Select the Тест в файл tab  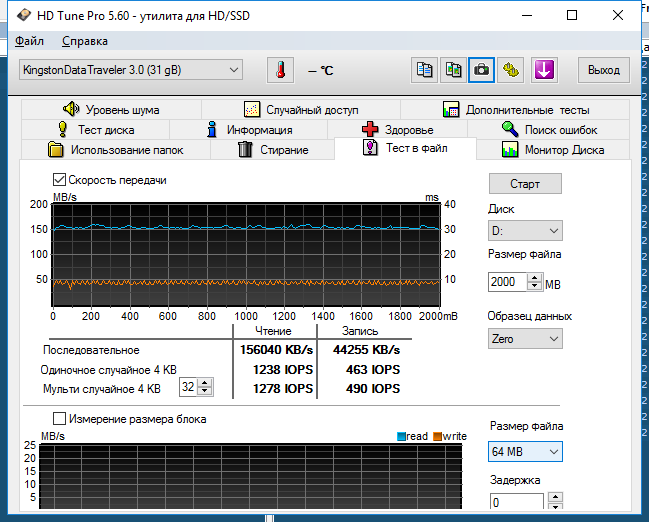click(405, 148)
